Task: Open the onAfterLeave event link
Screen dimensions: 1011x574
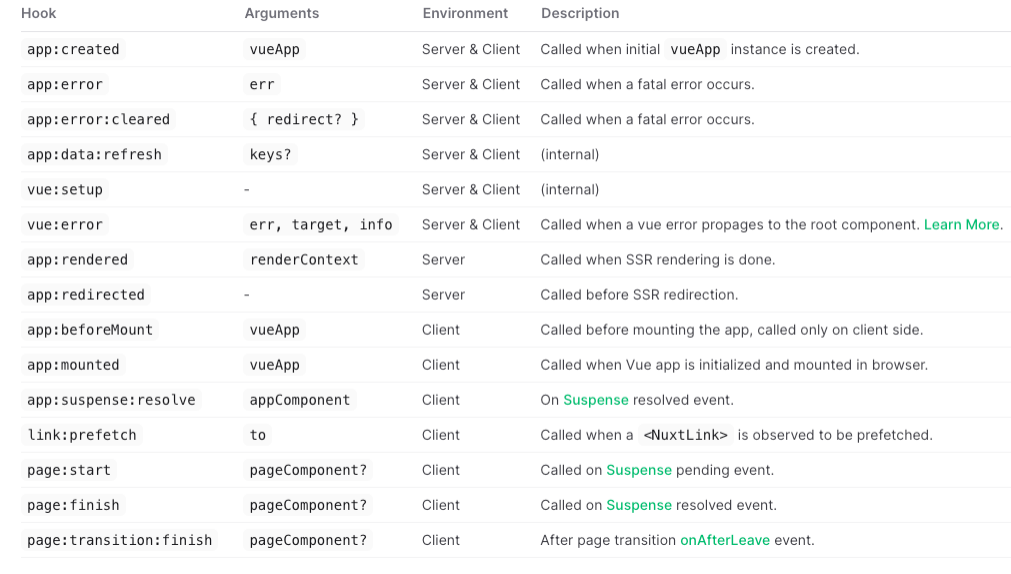Action: 725,540
